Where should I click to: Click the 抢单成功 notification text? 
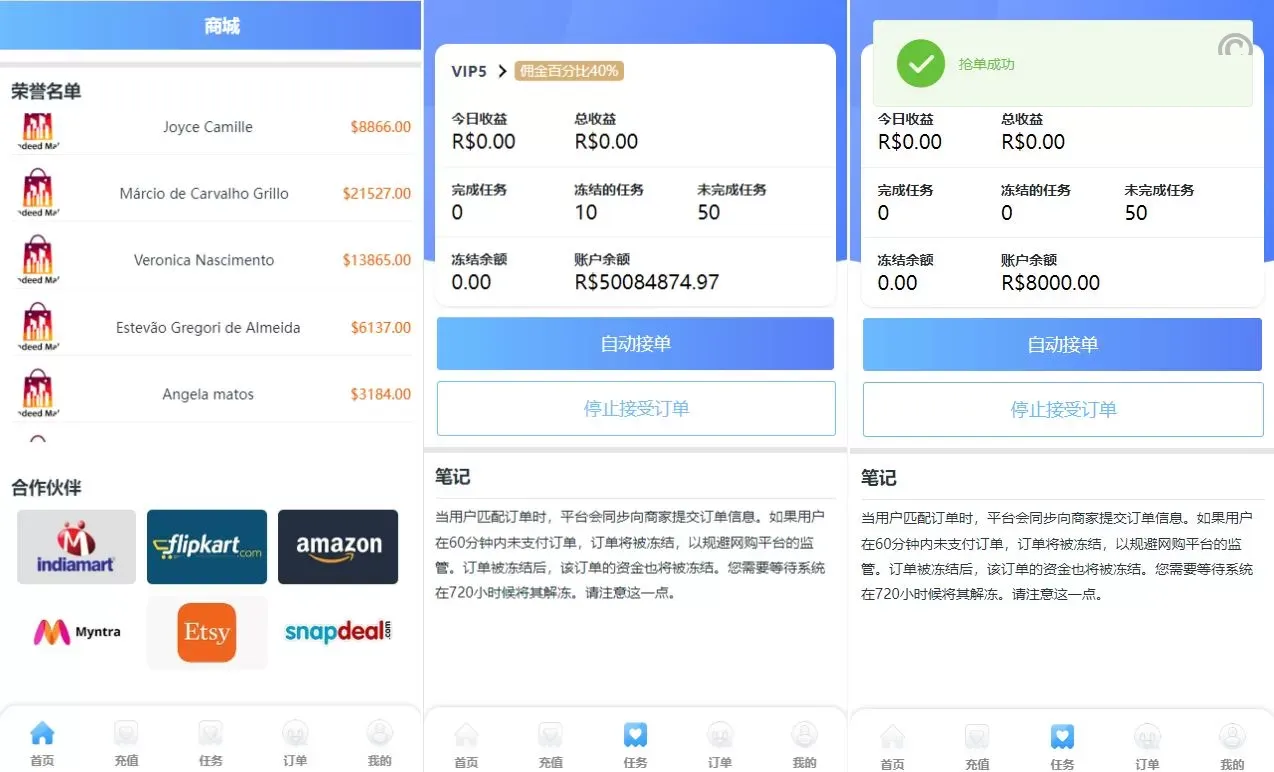986,64
